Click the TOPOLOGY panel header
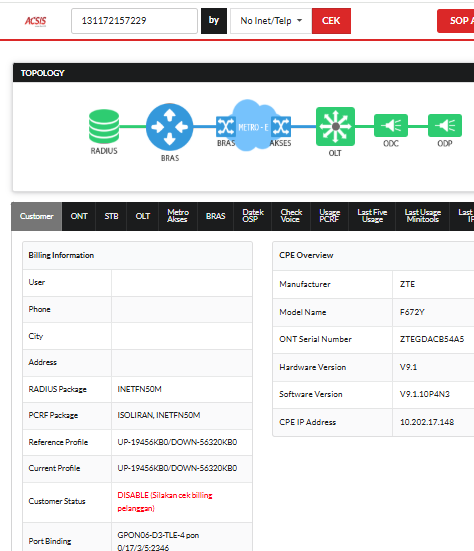 click(243, 73)
